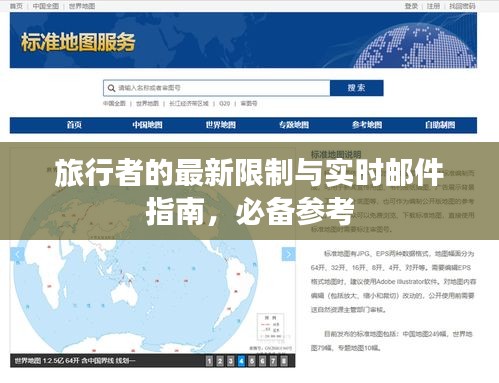Open 自助制图 navigation item

click(440, 125)
